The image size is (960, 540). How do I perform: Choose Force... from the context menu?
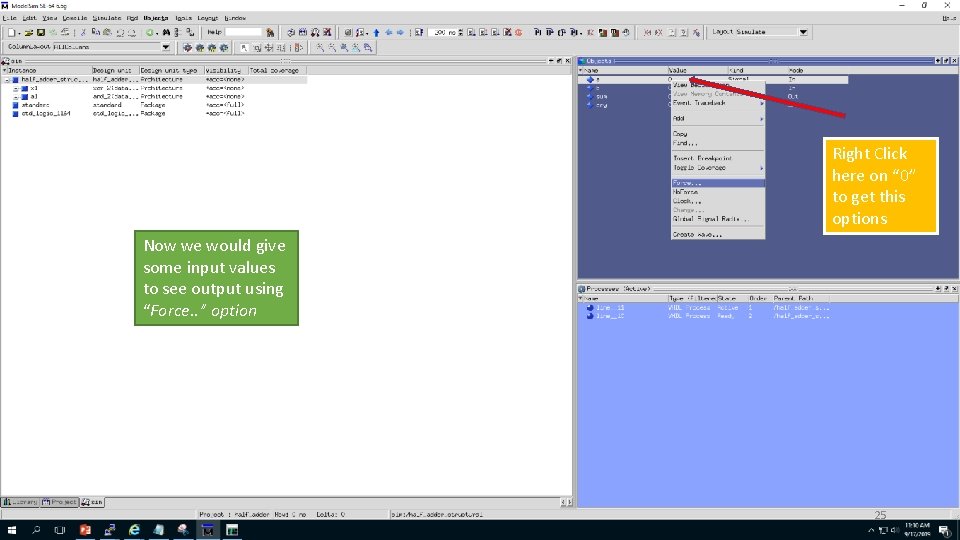point(718,183)
